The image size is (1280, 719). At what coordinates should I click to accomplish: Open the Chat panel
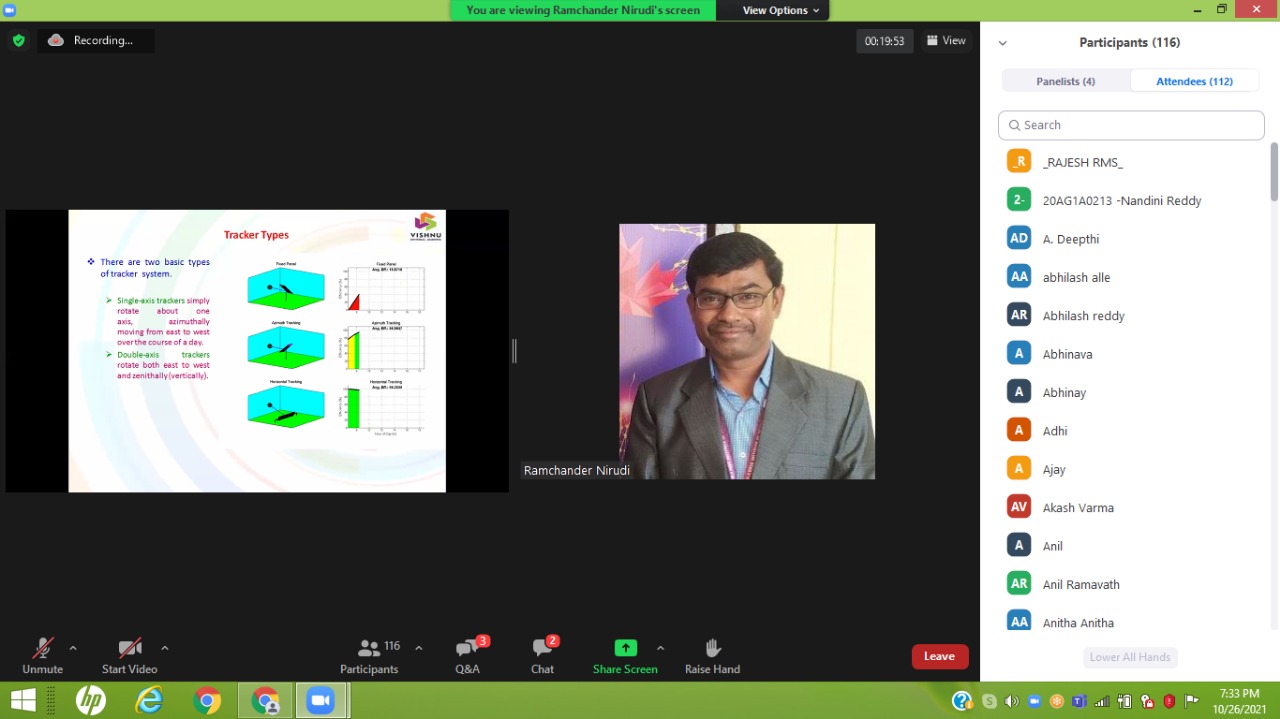(542, 656)
